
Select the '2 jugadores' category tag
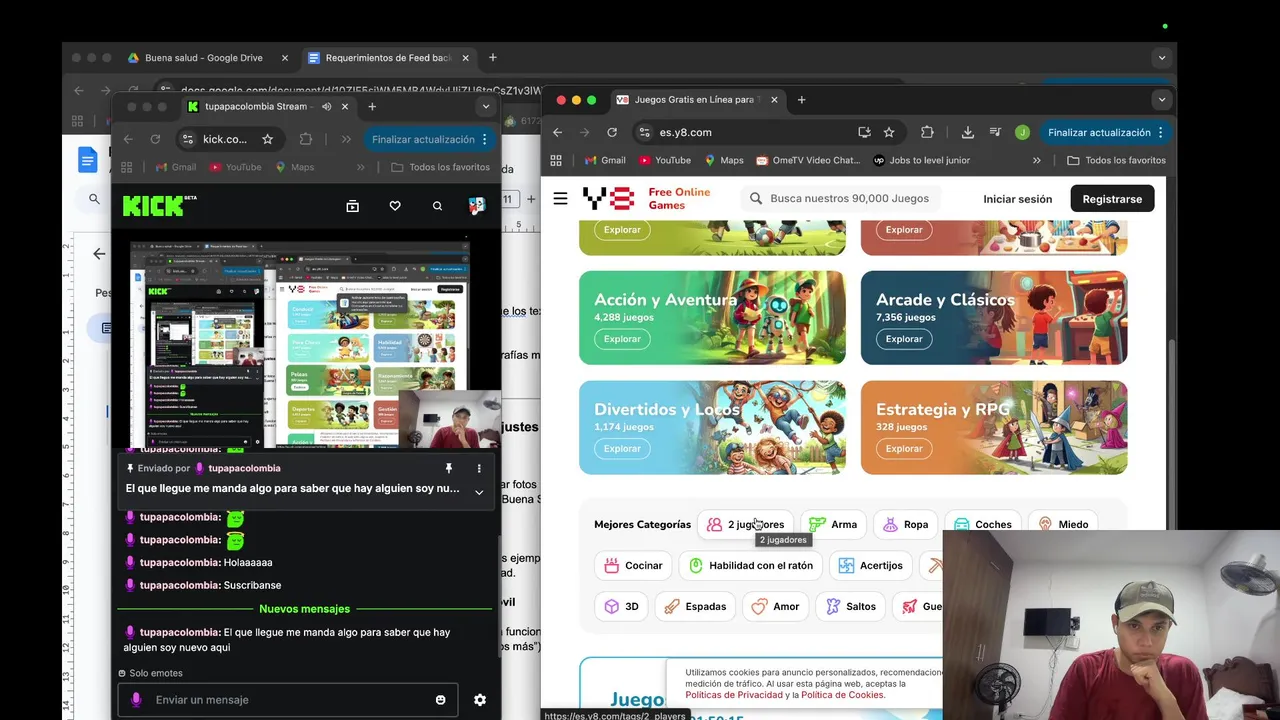pyautogui.click(x=745, y=524)
